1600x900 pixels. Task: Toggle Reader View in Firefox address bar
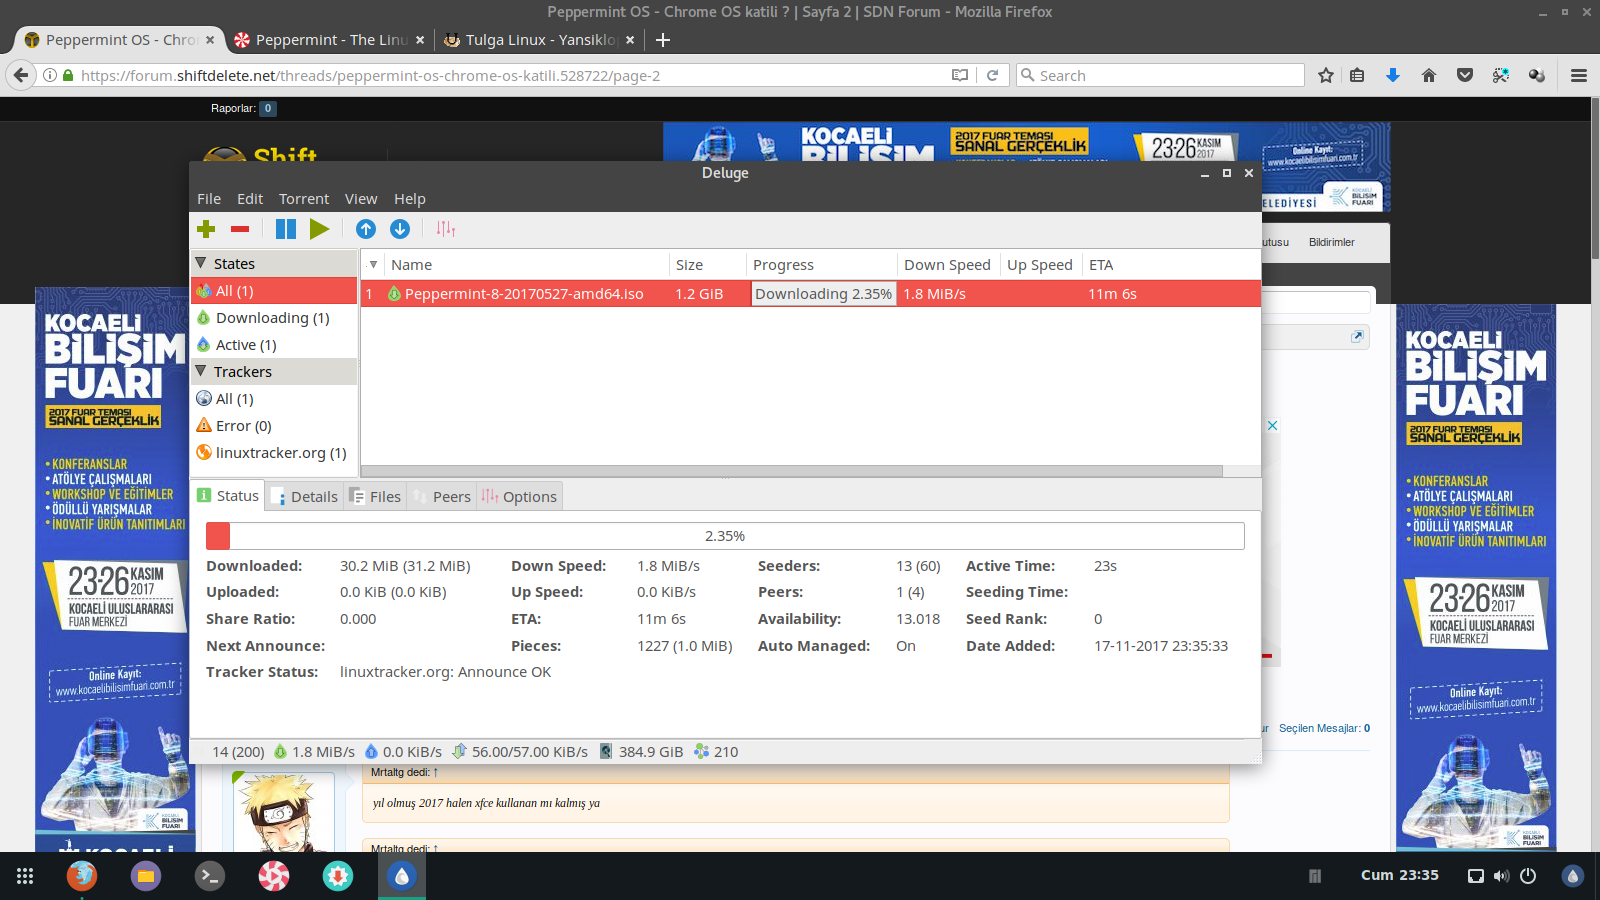[x=960, y=76]
